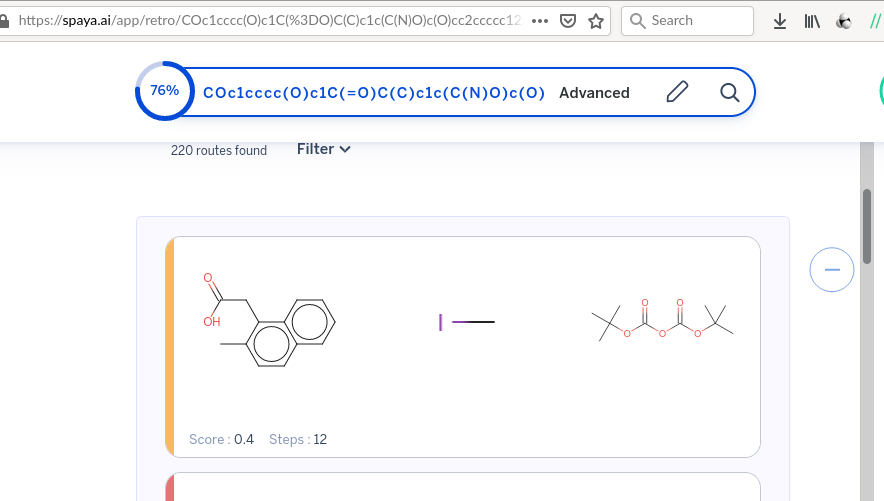Viewport: 884px width, 501px height.
Task: Click the pencil edit-structure icon
Action: 677,93
